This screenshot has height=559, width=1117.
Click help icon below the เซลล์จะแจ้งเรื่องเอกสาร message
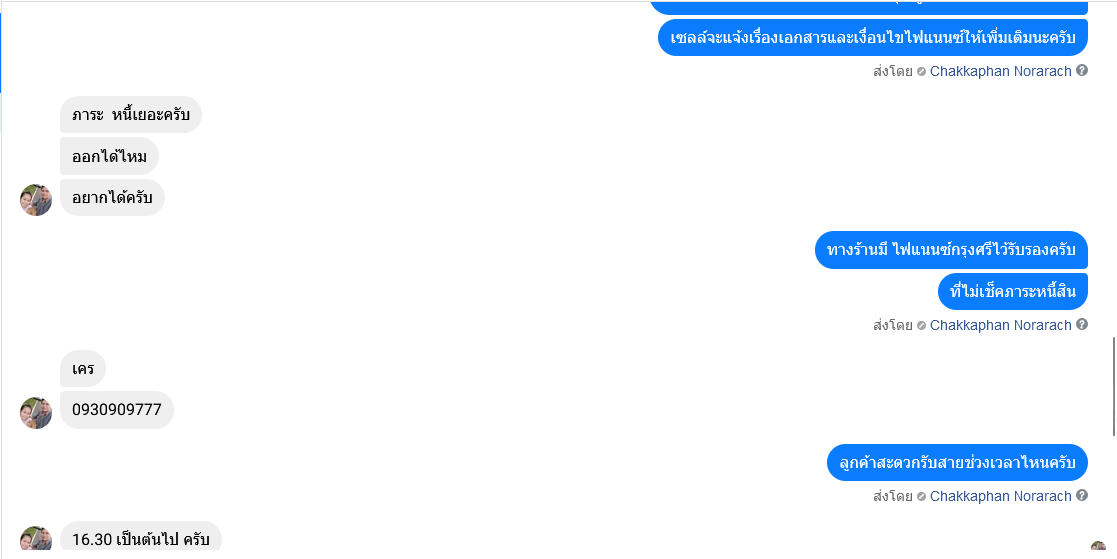pyautogui.click(x=1081, y=70)
